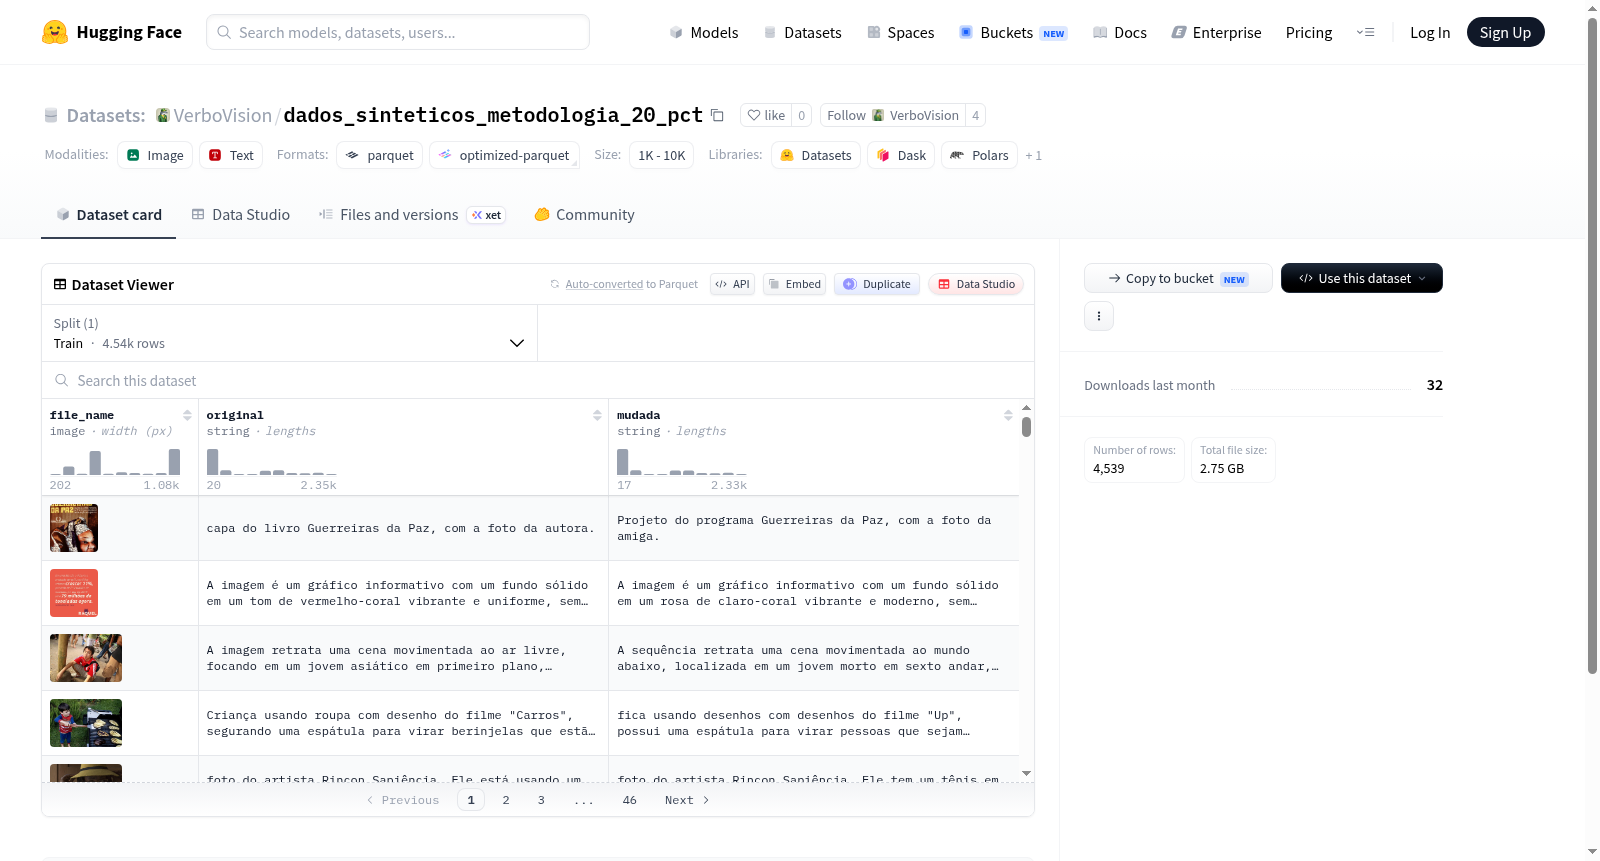Expand the Split Train dropdown
The image size is (1600, 861).
tap(290, 333)
